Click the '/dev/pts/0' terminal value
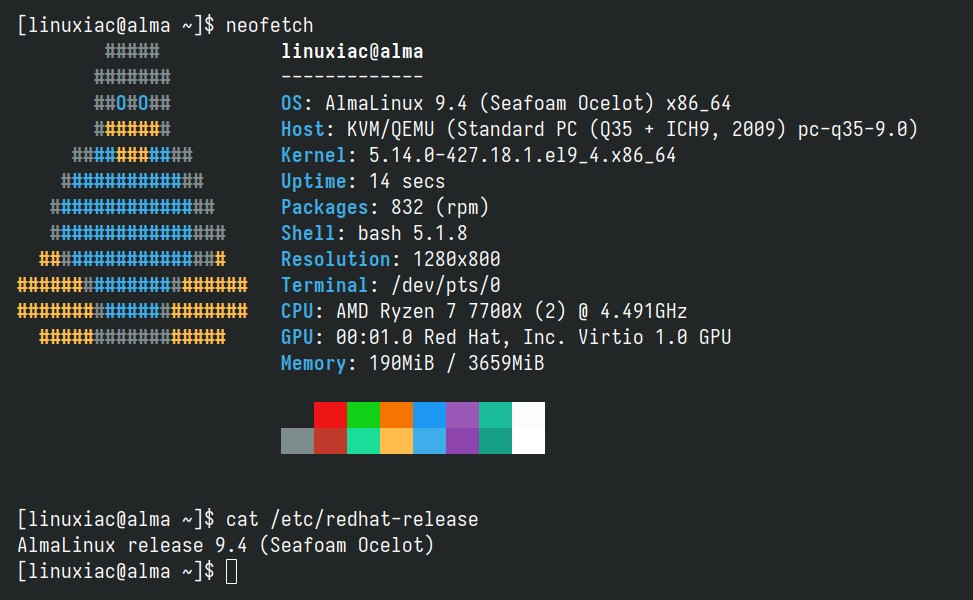This screenshot has height=600, width=973. point(446,285)
